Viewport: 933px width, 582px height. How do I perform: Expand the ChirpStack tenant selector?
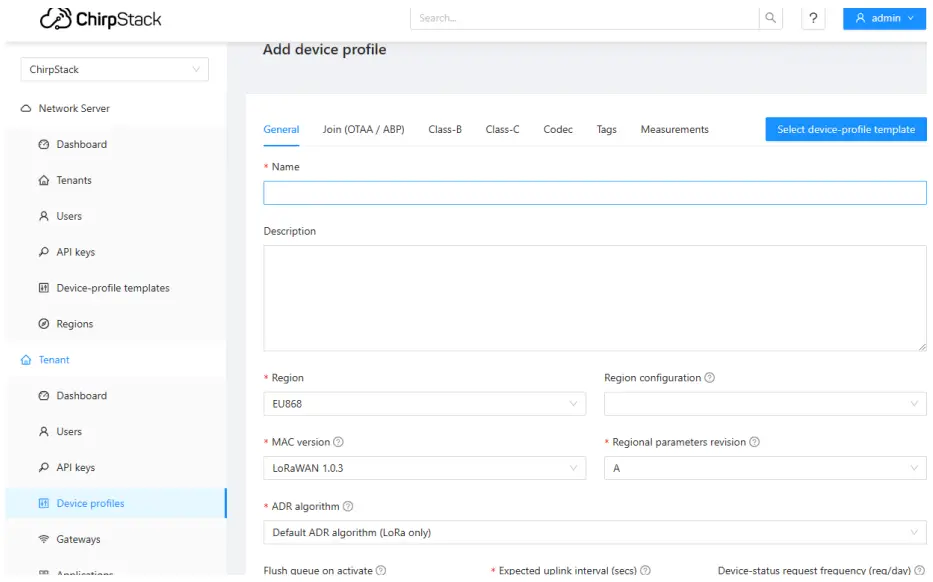(x=114, y=70)
